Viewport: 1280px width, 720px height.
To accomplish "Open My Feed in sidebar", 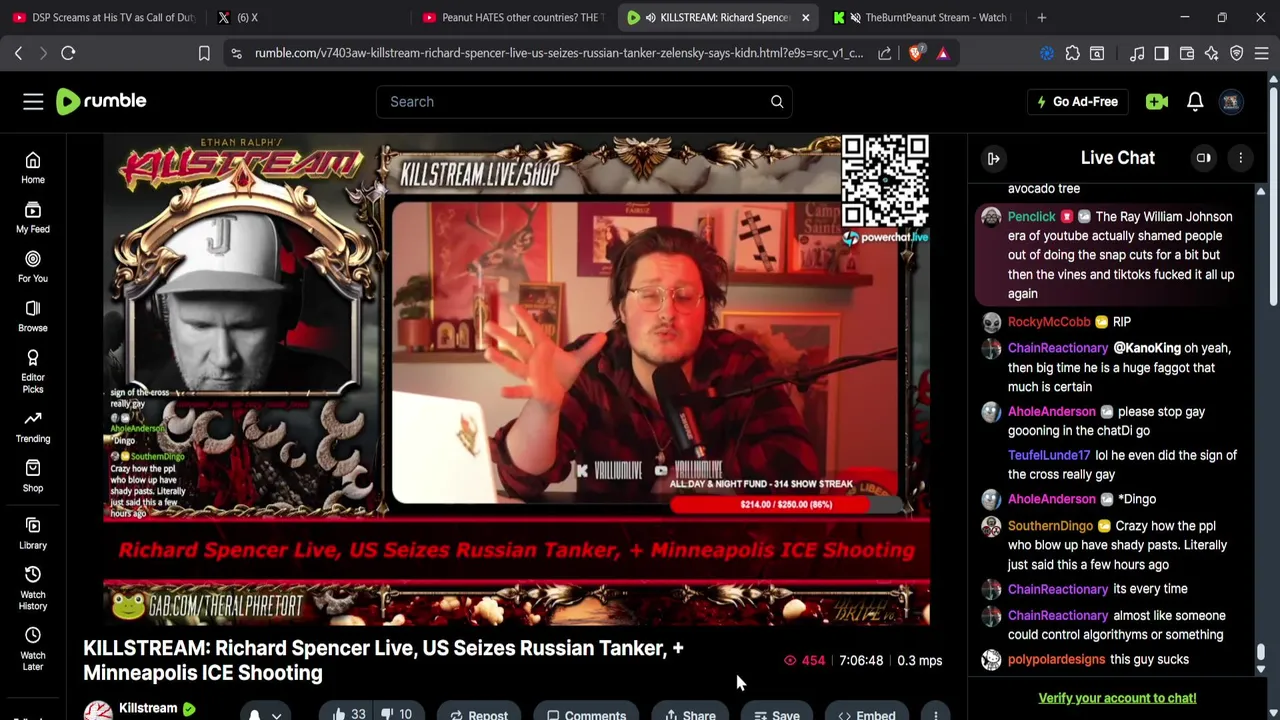I will pyautogui.click(x=33, y=218).
